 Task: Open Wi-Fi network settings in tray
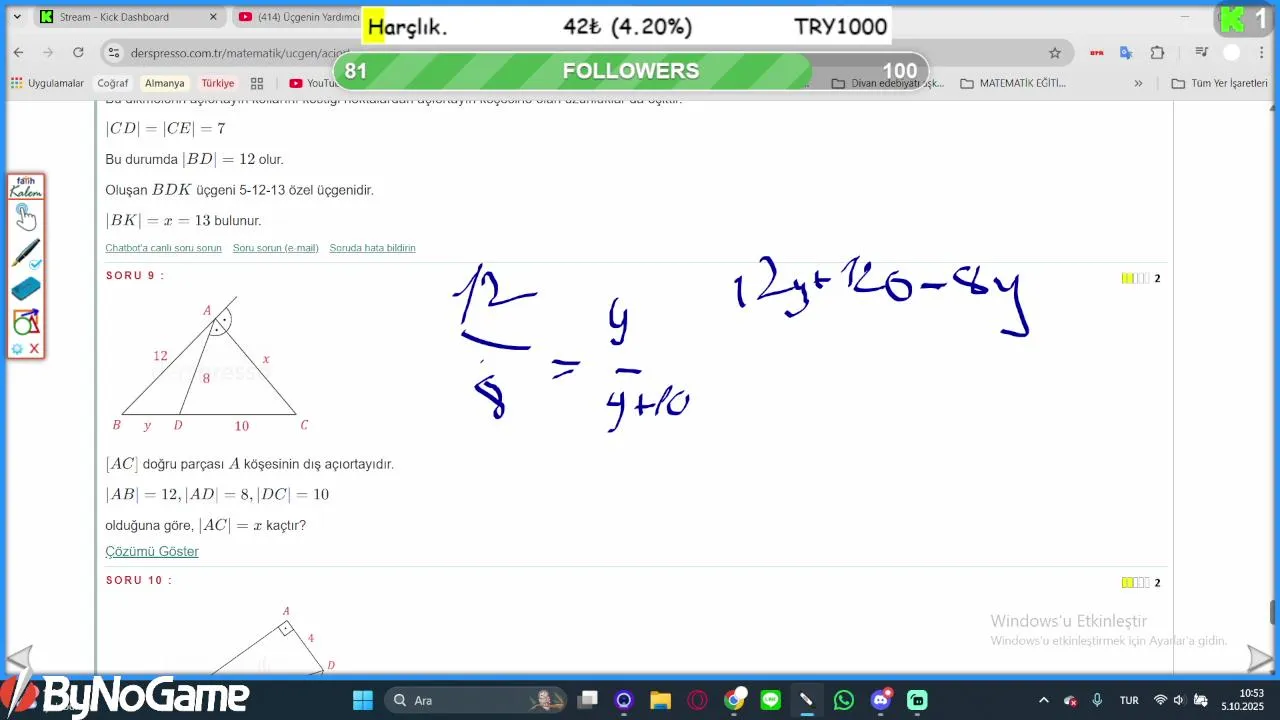(x=1160, y=700)
